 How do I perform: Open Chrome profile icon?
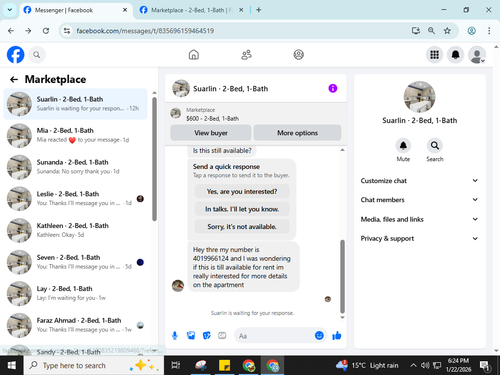(x=471, y=31)
